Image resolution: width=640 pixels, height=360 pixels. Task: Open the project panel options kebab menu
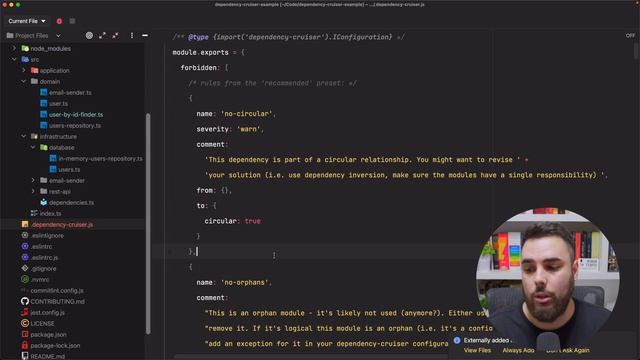[131, 36]
